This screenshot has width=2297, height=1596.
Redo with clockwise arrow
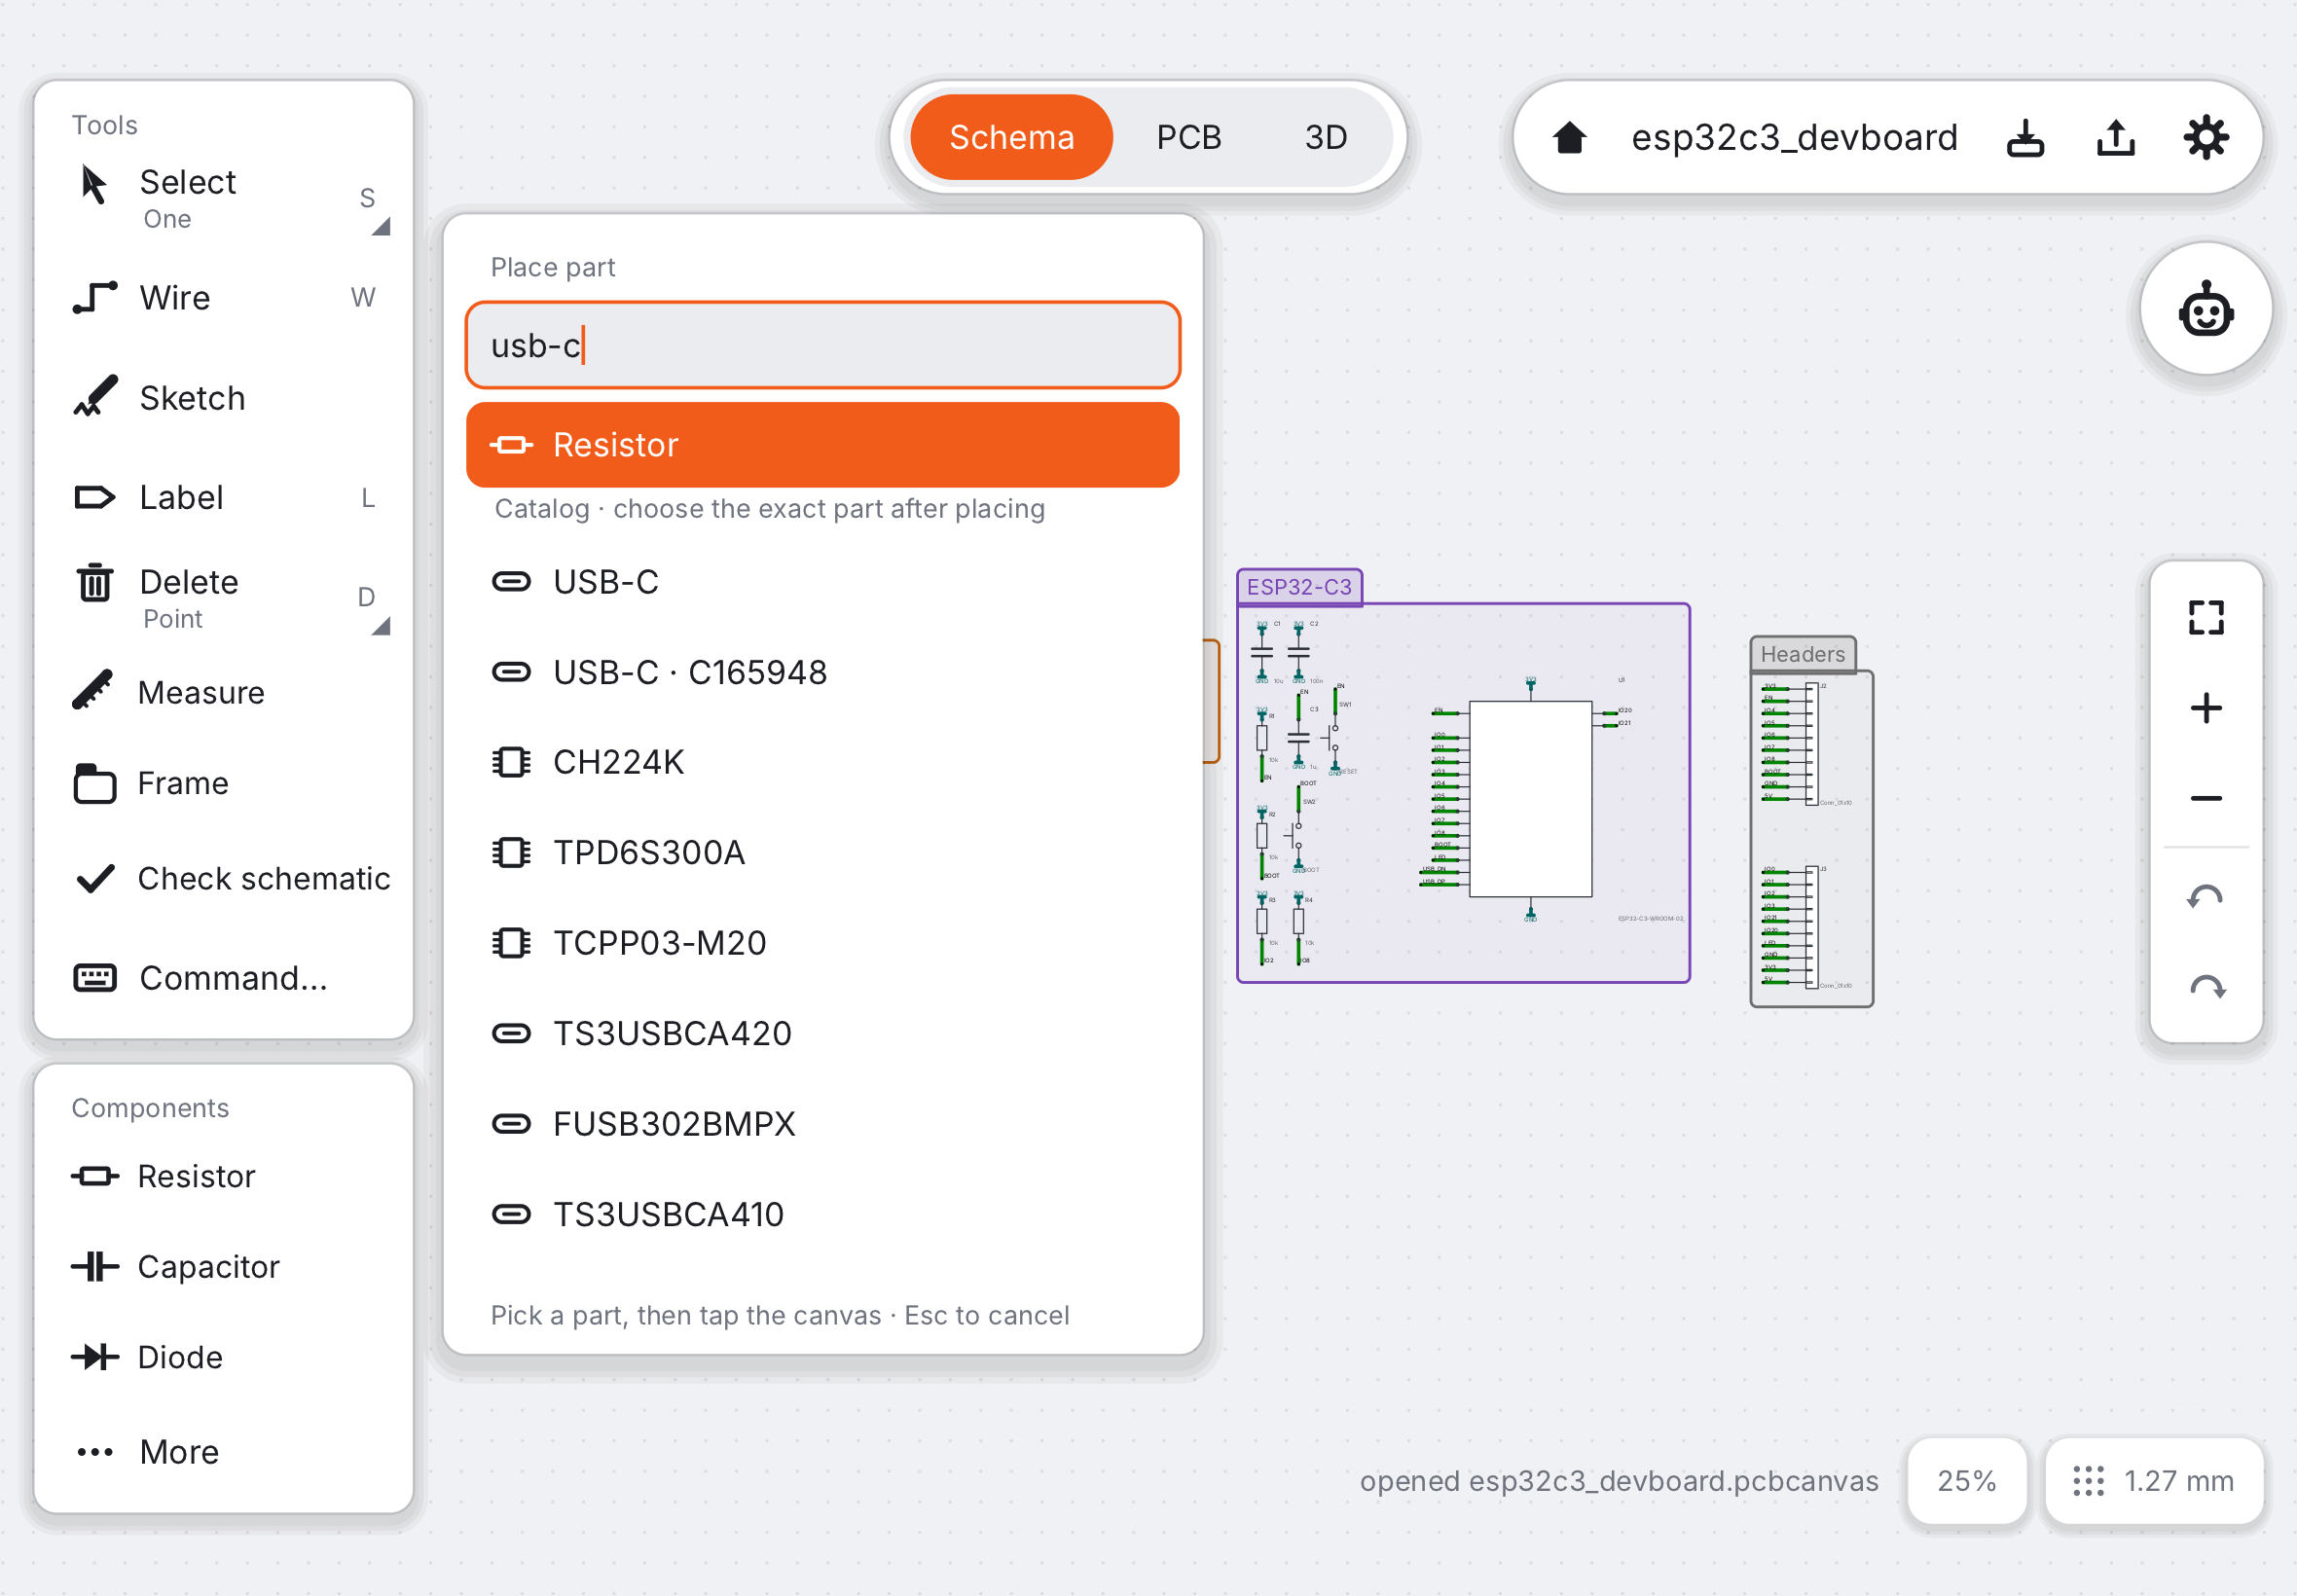pos(2206,988)
